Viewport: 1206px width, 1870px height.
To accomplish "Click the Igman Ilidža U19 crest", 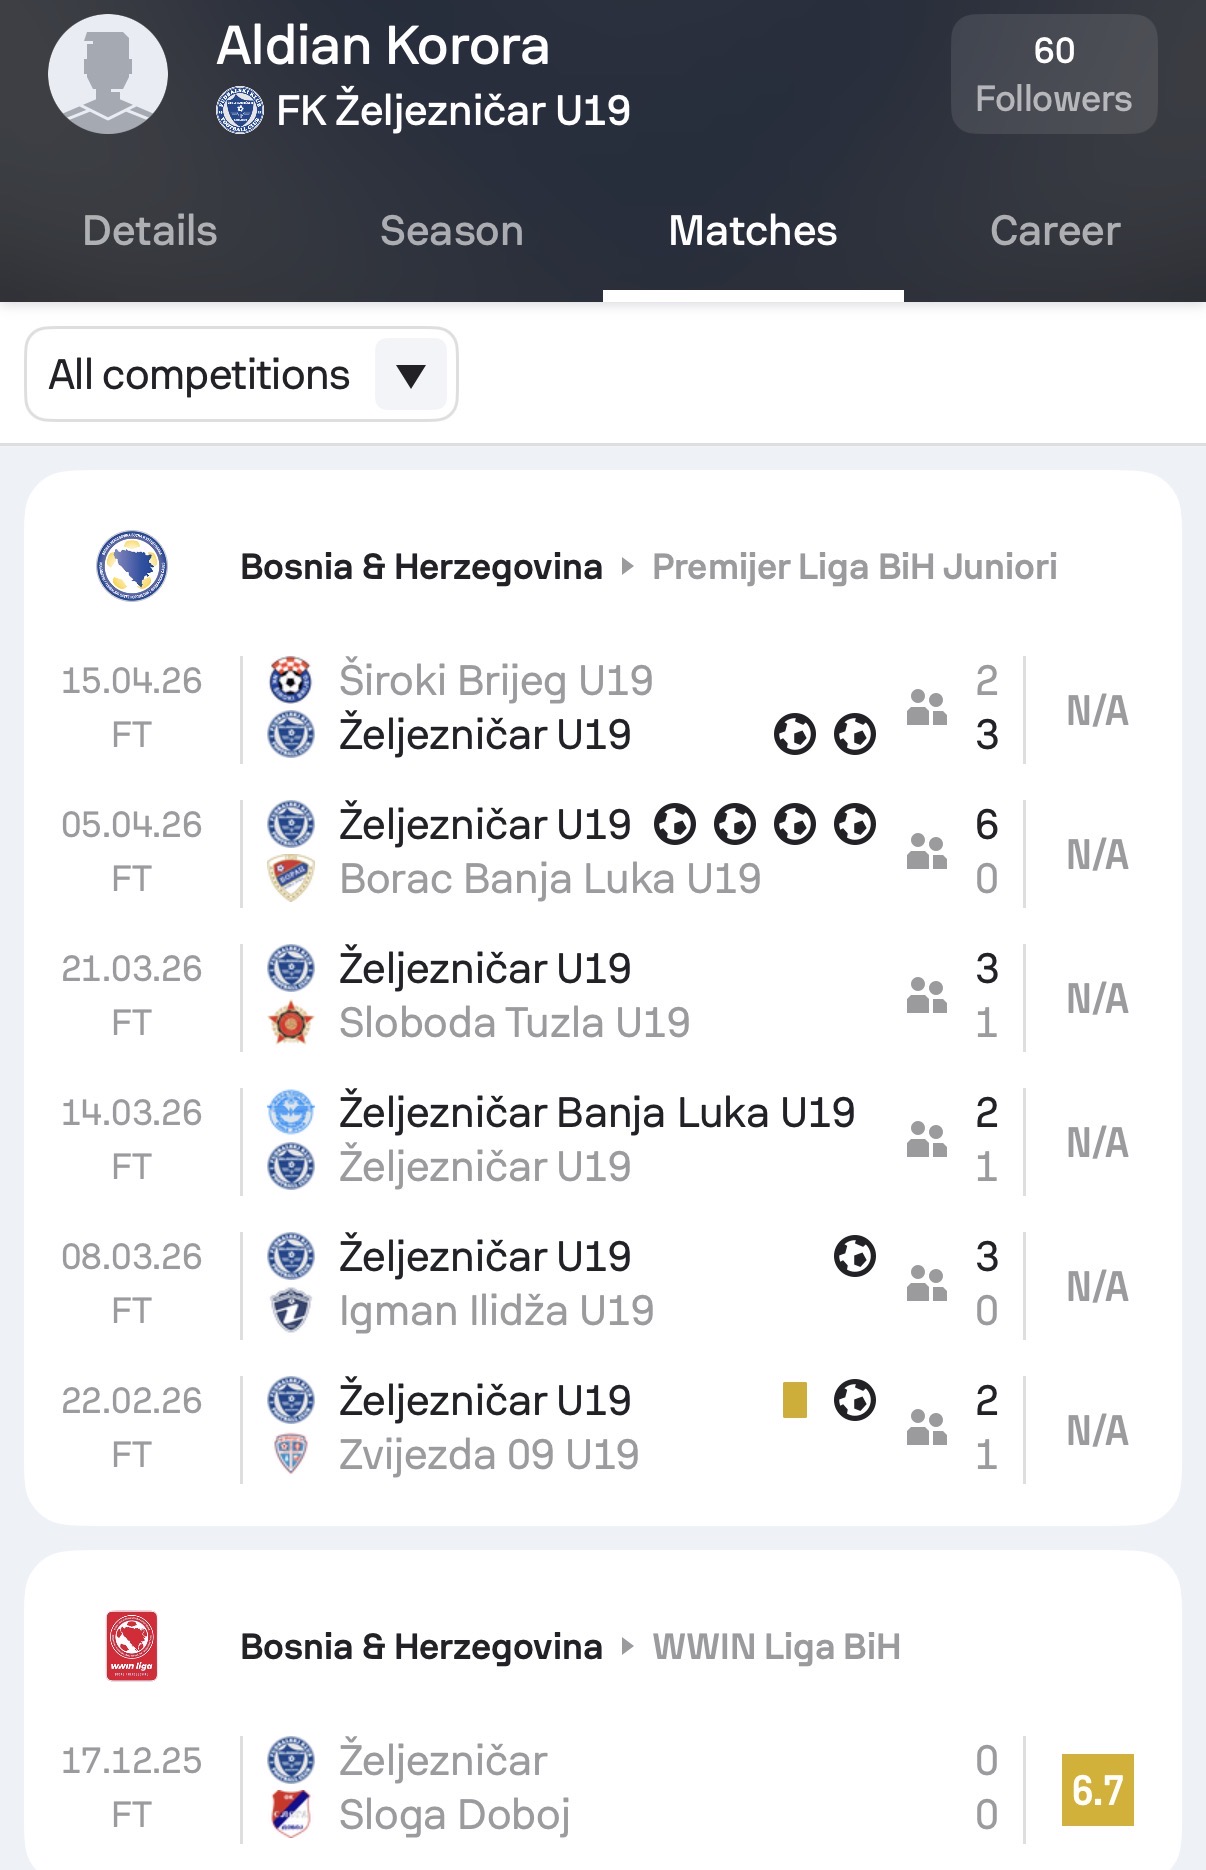I will (291, 1311).
